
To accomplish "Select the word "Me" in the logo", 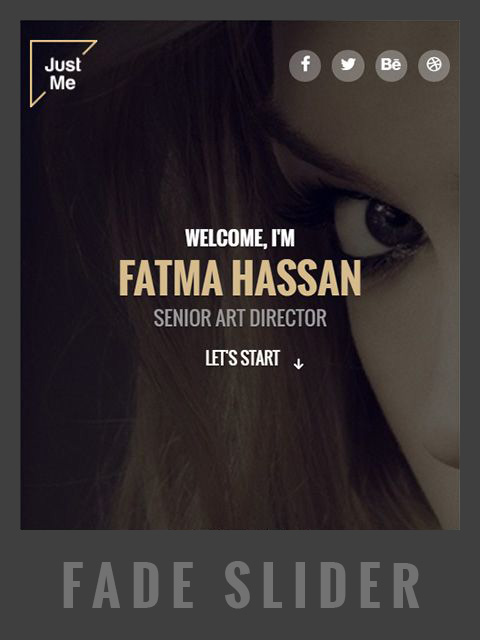I will 63,83.
